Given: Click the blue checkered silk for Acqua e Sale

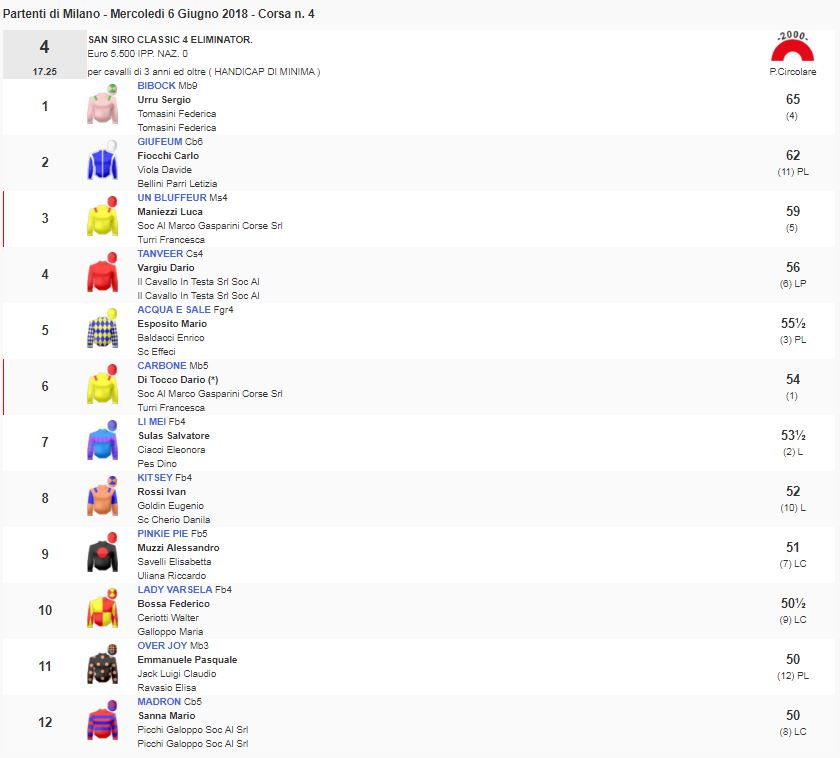Looking at the screenshot, I should click(102, 330).
